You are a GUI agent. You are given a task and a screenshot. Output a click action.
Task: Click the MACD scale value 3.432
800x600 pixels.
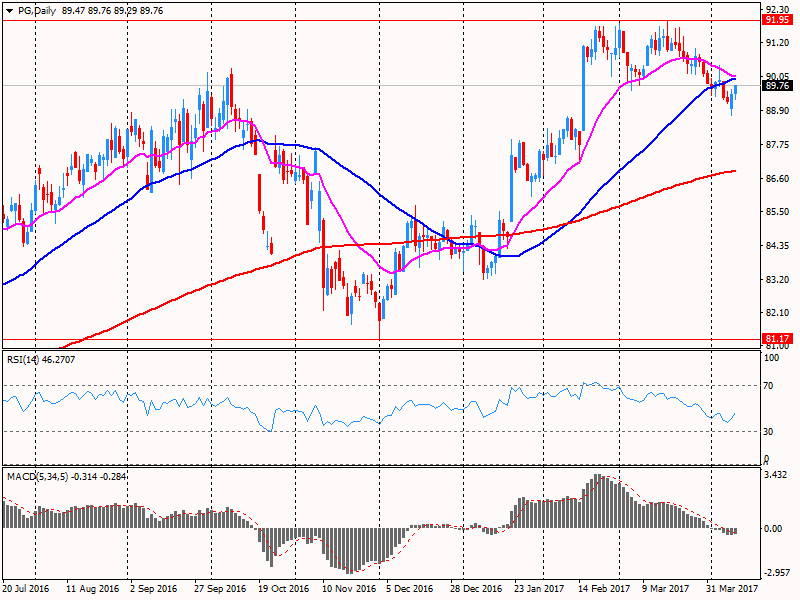pyautogui.click(x=775, y=475)
